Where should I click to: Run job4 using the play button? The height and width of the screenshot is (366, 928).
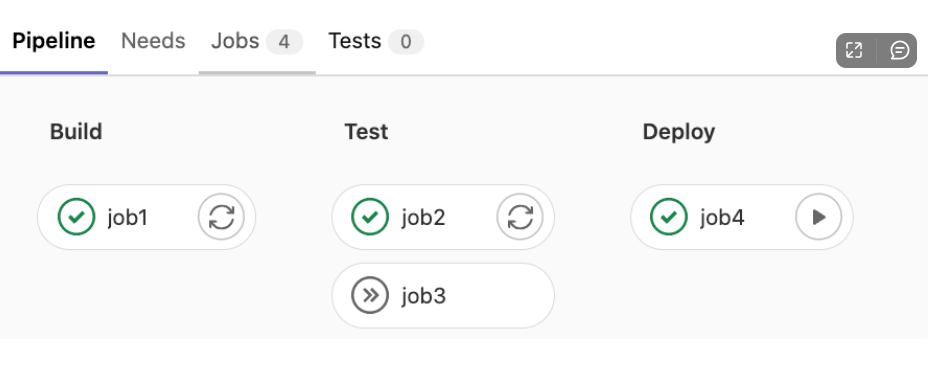click(819, 217)
